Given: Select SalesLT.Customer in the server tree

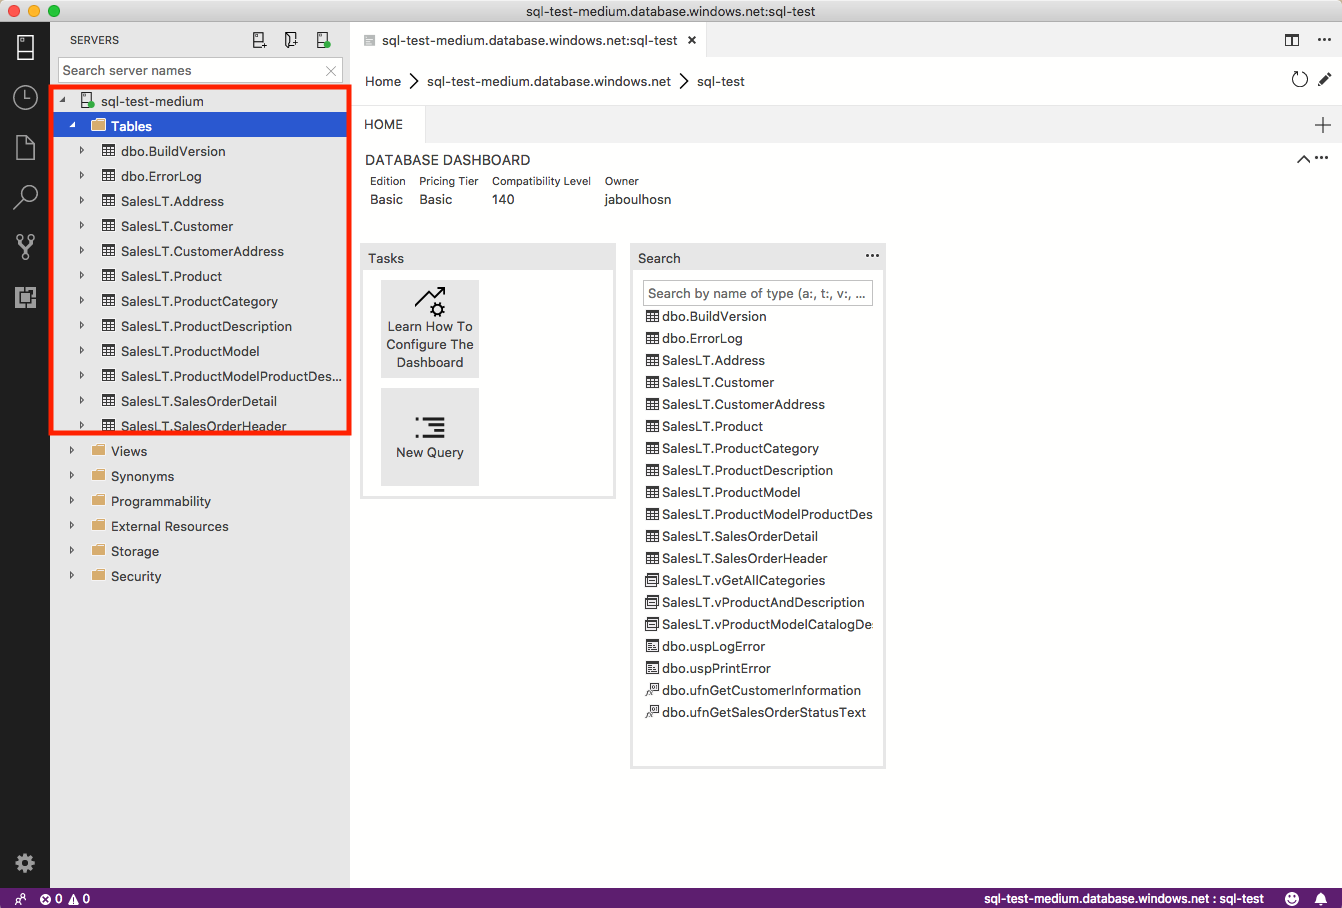Looking at the screenshot, I should pyautogui.click(x=177, y=226).
